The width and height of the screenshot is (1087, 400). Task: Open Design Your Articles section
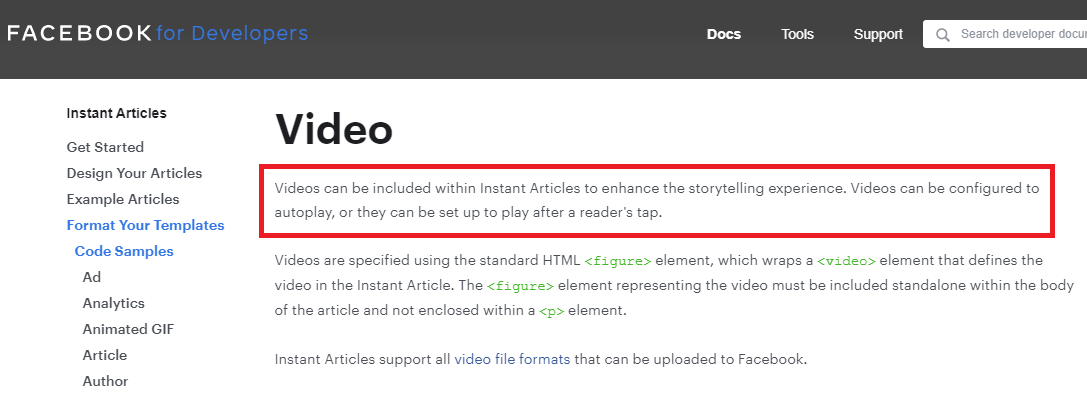[x=134, y=173]
